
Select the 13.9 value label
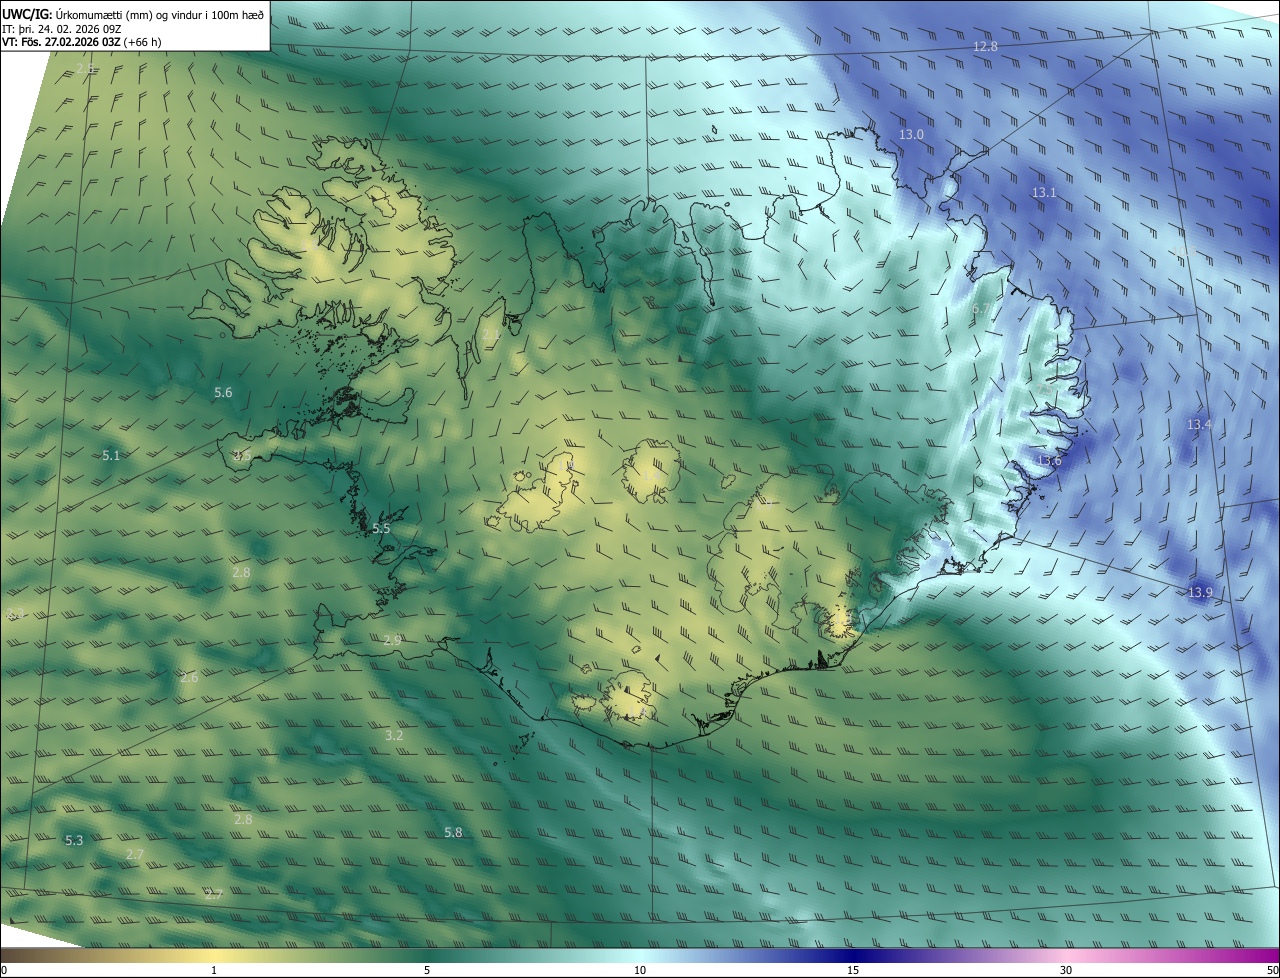(x=1200, y=593)
